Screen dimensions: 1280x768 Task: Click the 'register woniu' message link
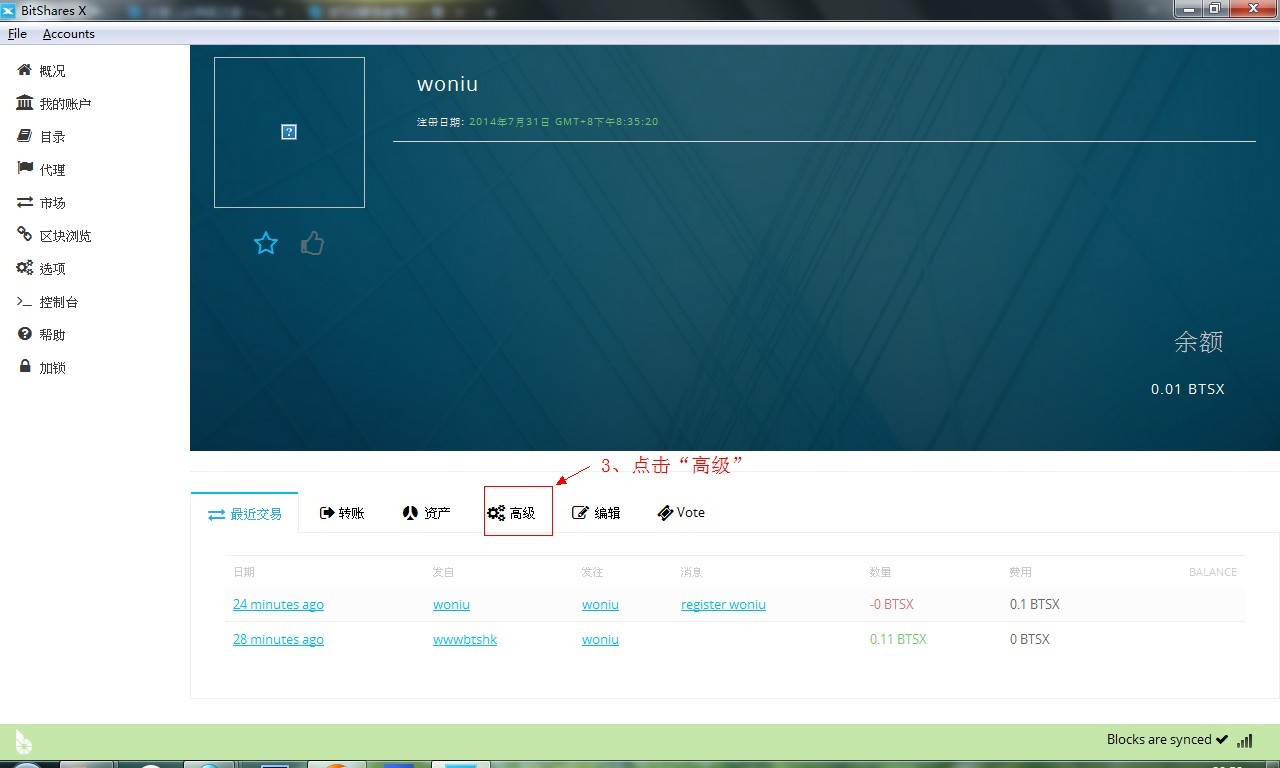pyautogui.click(x=723, y=605)
